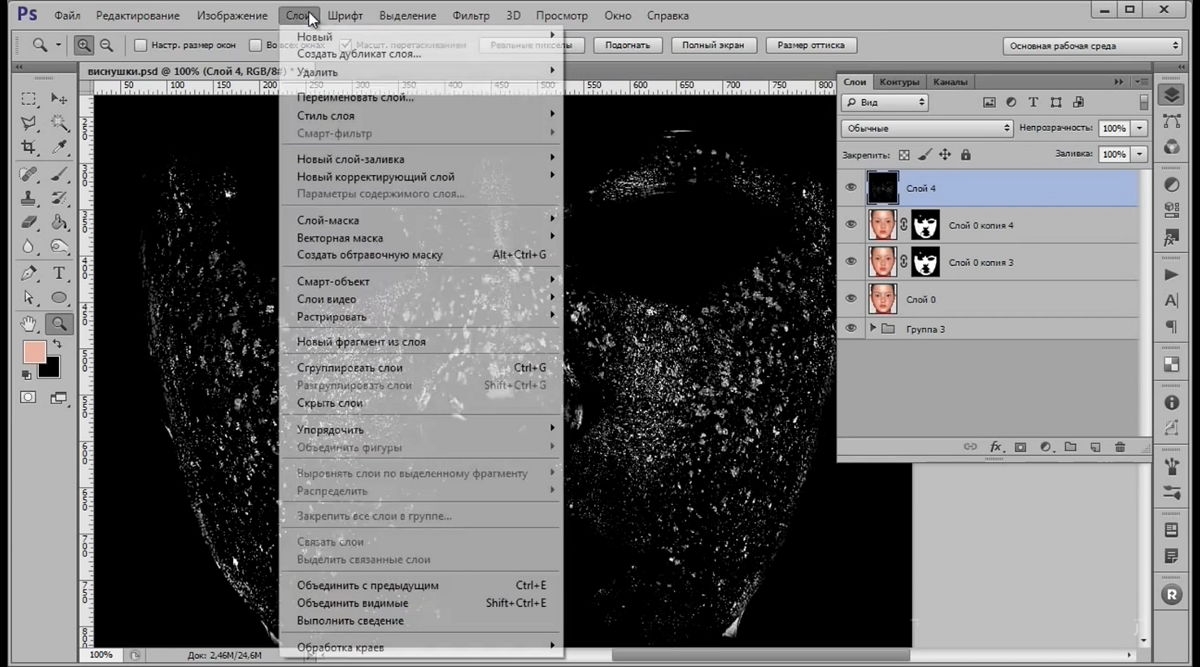Switch to the Каналы tab
This screenshot has width=1200, height=667.
949,82
